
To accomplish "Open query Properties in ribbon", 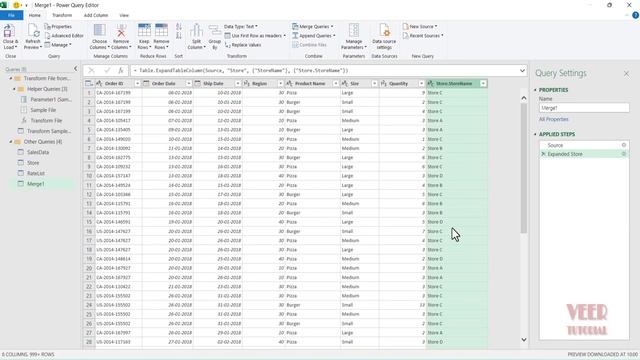I will 58,27.
